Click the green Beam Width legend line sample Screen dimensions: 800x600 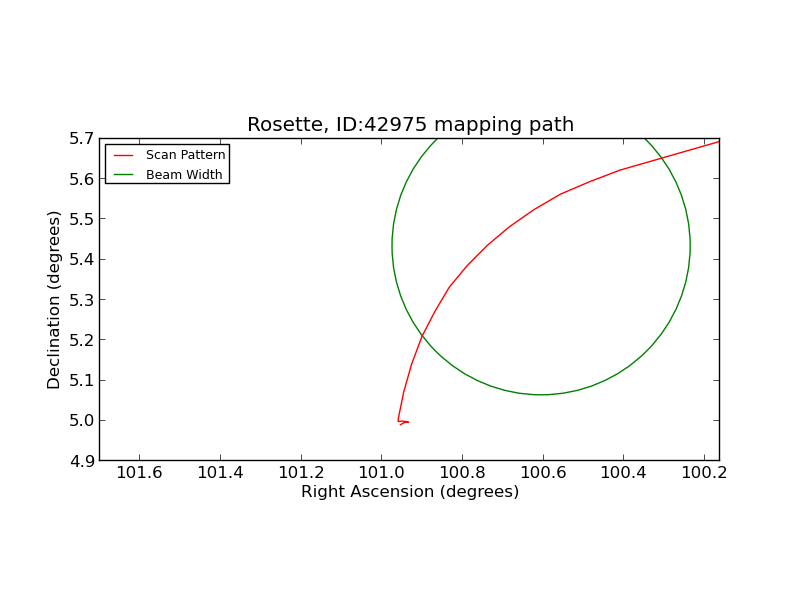click(x=123, y=175)
